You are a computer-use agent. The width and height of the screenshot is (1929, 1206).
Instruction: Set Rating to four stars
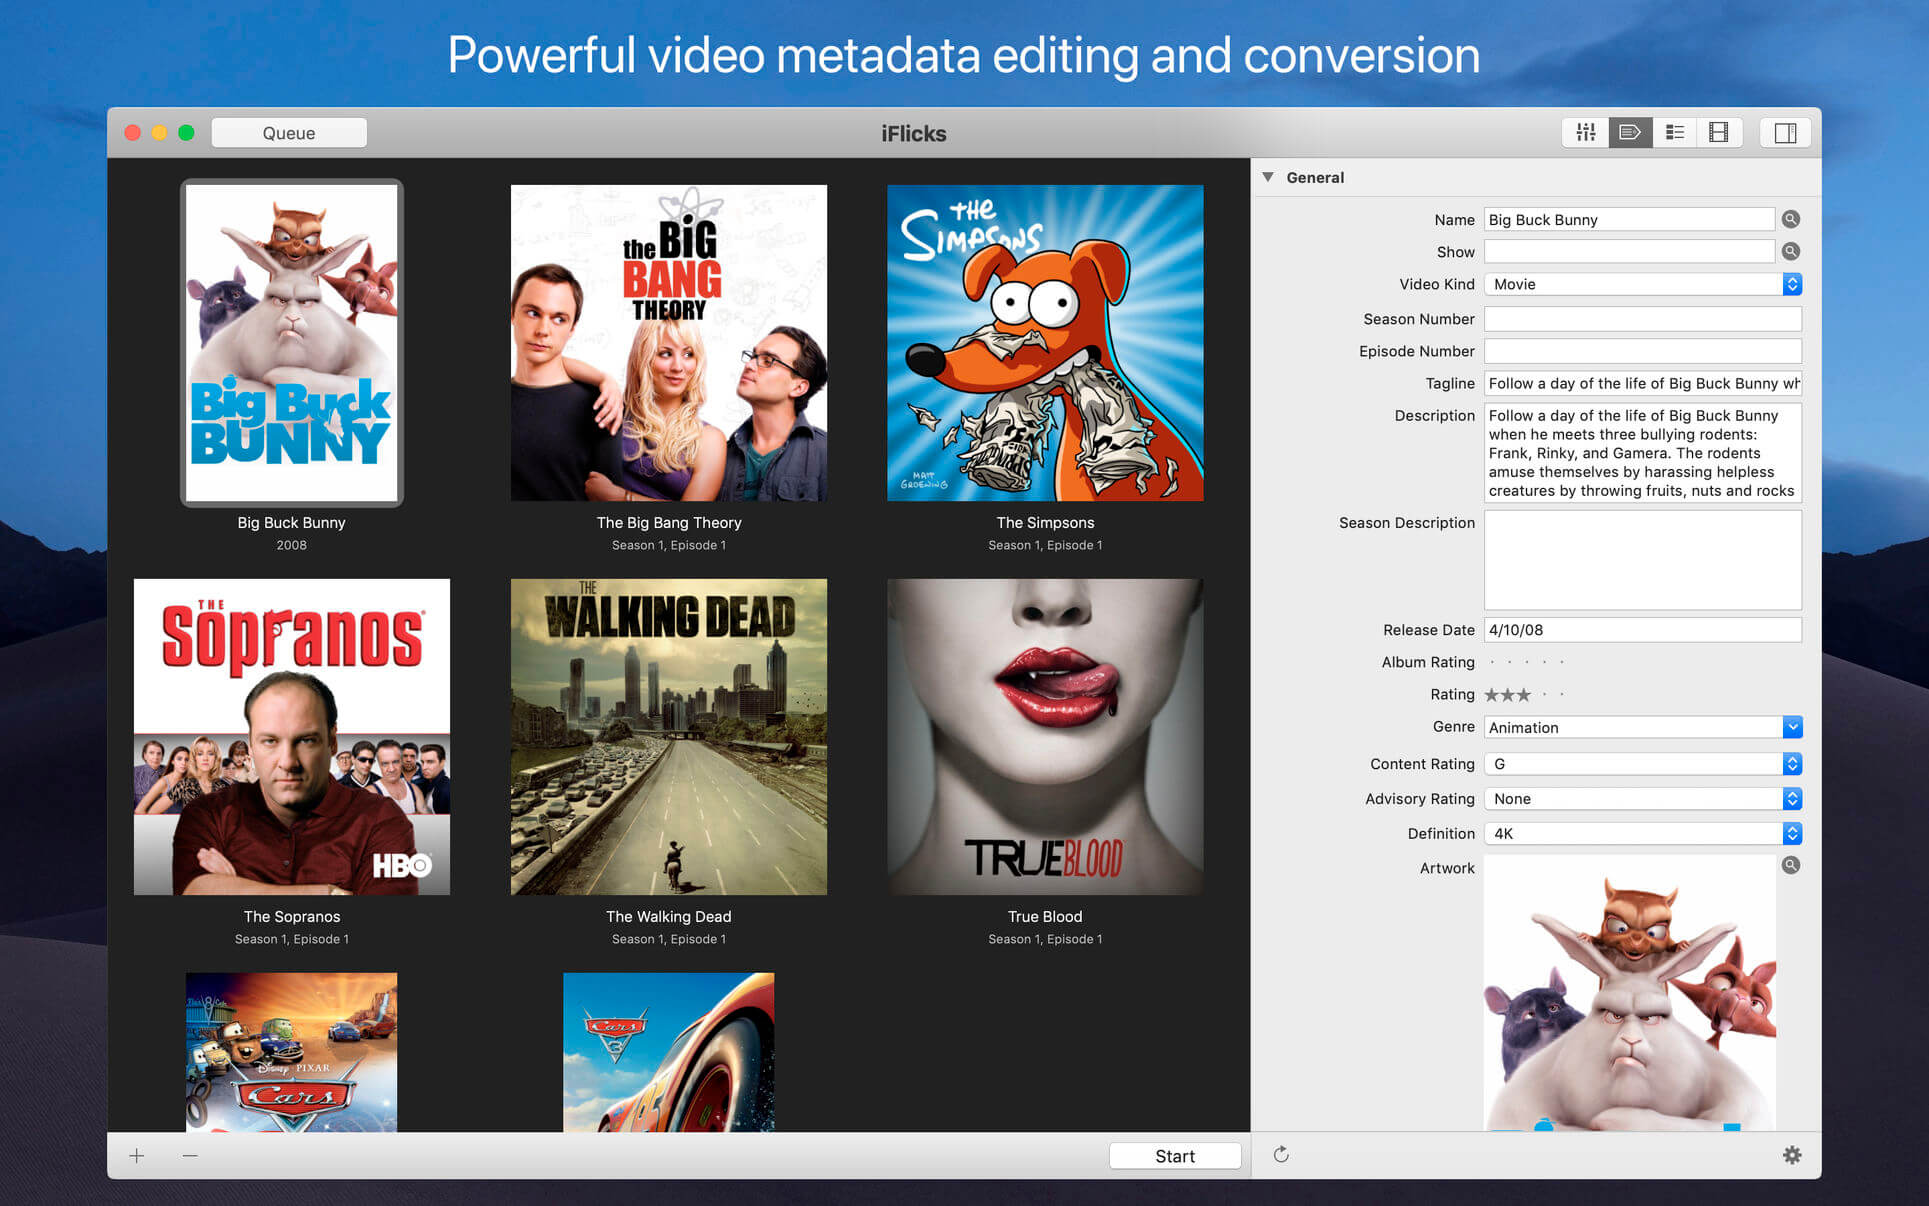click(x=1544, y=694)
